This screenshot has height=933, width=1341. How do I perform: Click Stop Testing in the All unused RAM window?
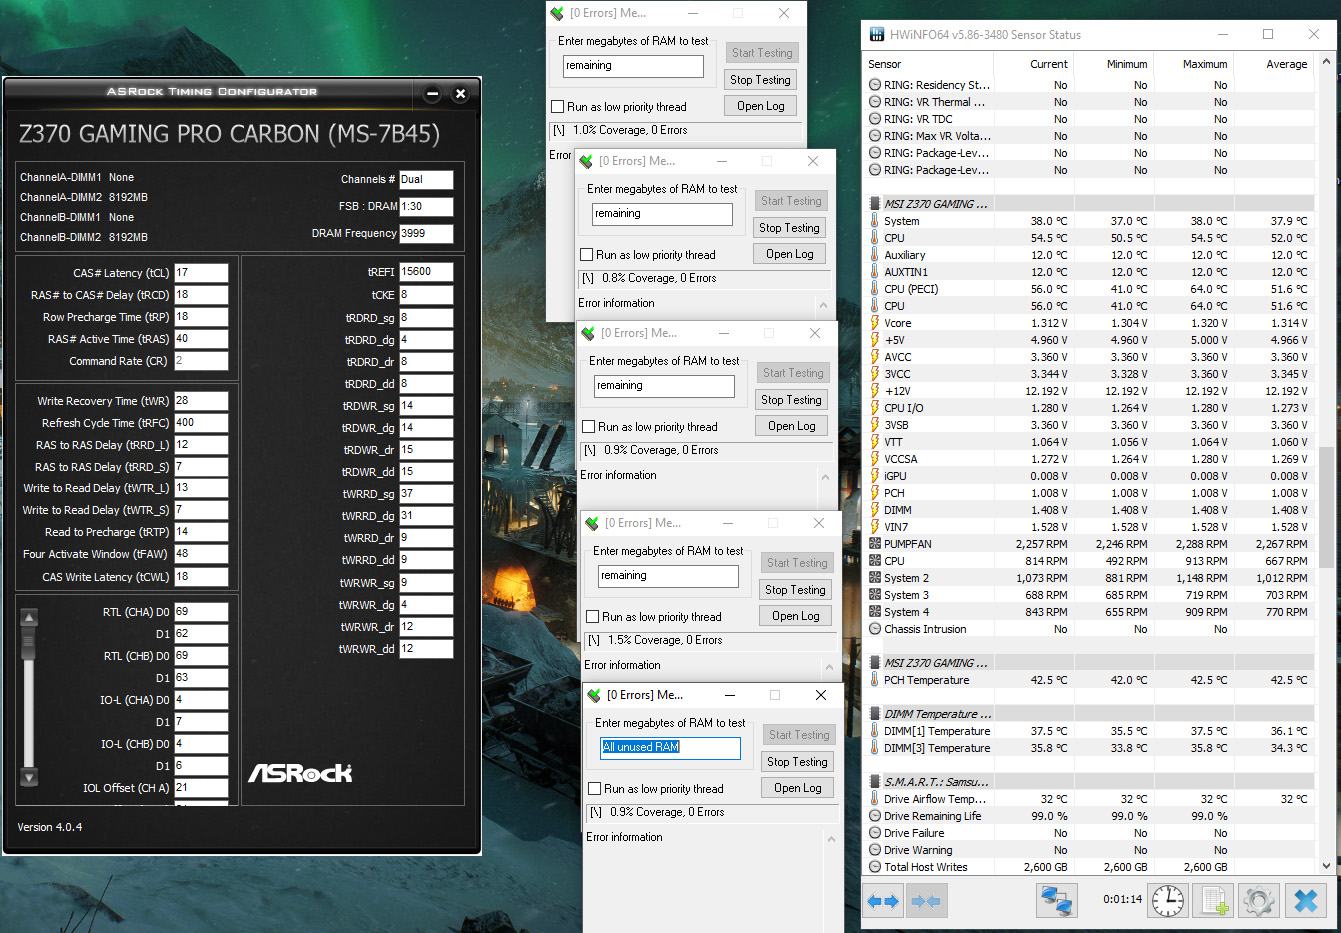coord(797,762)
